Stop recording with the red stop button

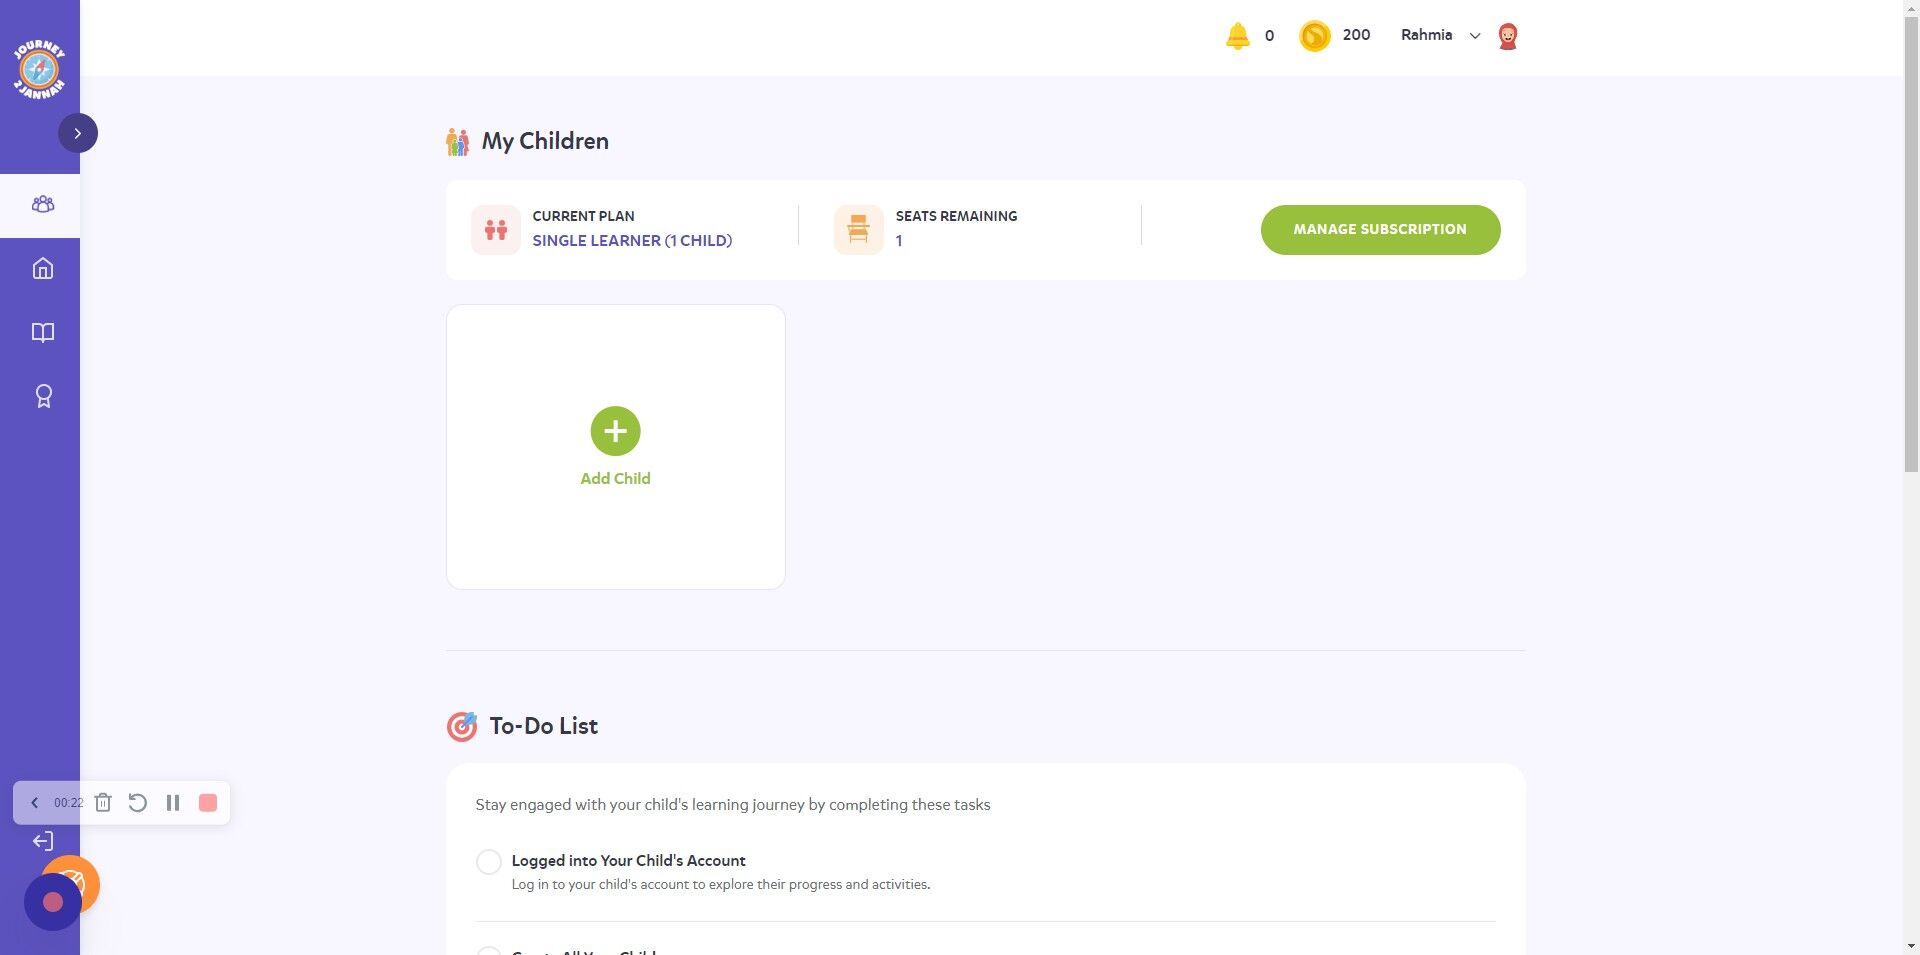[207, 802]
